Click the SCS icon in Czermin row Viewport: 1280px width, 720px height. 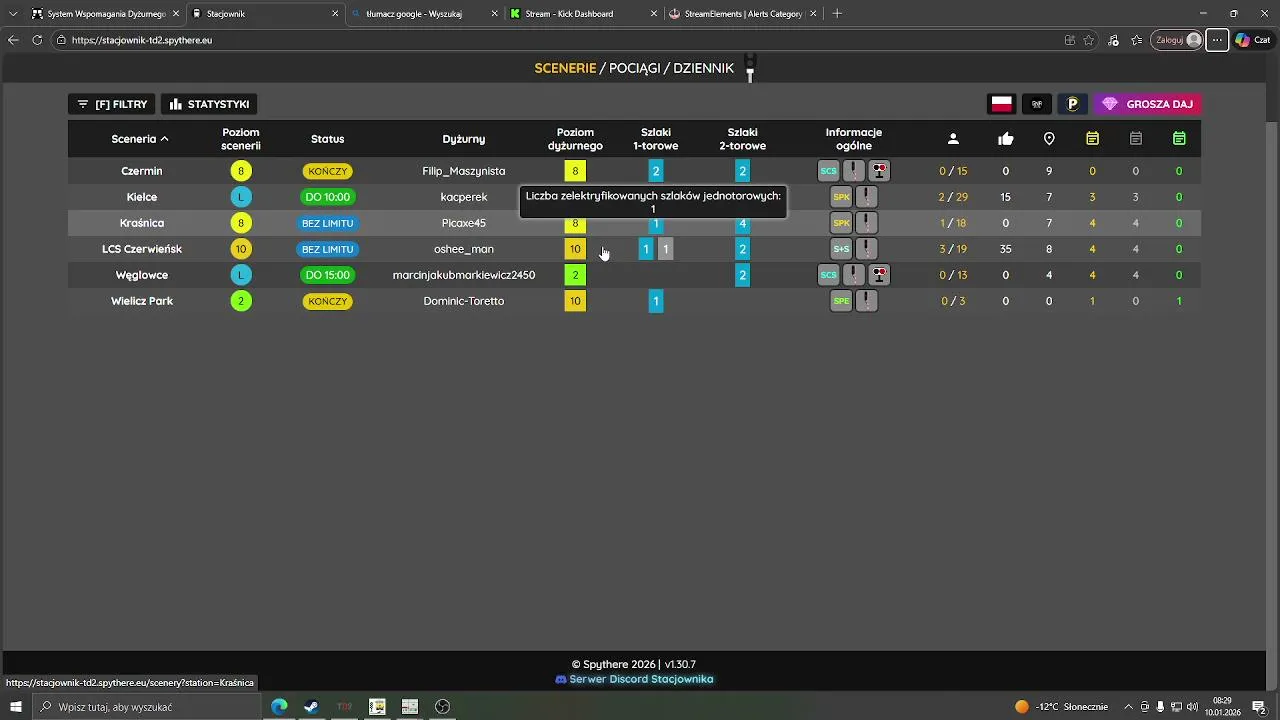pos(829,171)
